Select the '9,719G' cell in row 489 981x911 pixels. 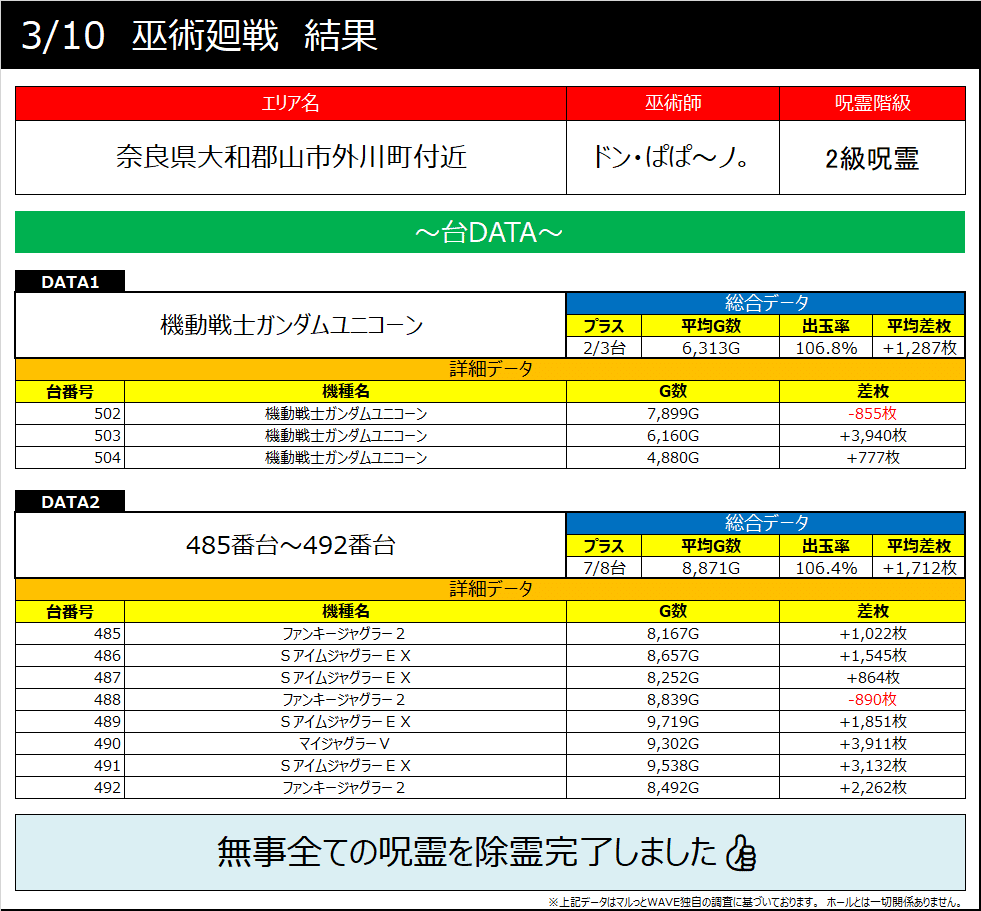pos(673,721)
